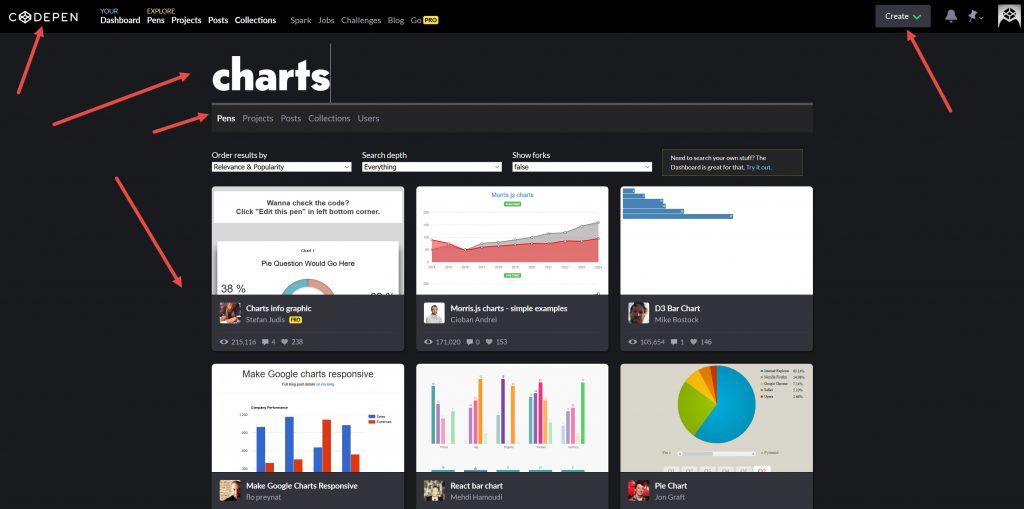This screenshot has width=1024, height=509.
Task: Click the pinned items pin icon
Action: (973, 16)
